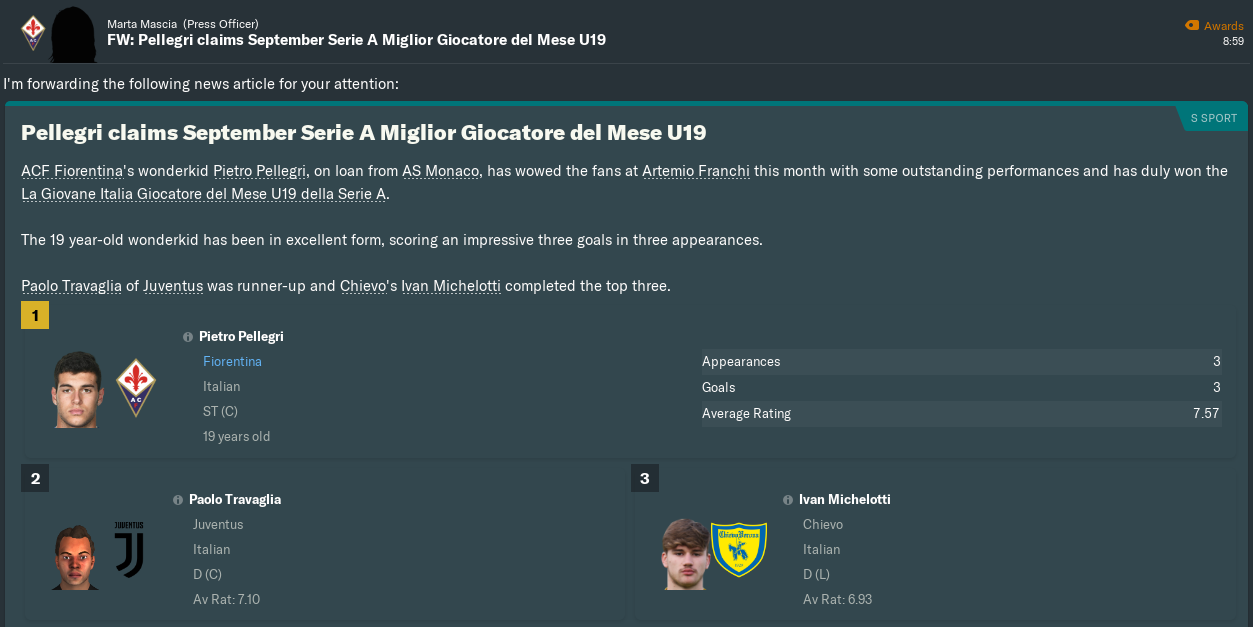Click the Awards category label
Screen dimensions: 1253x627
1224,26
